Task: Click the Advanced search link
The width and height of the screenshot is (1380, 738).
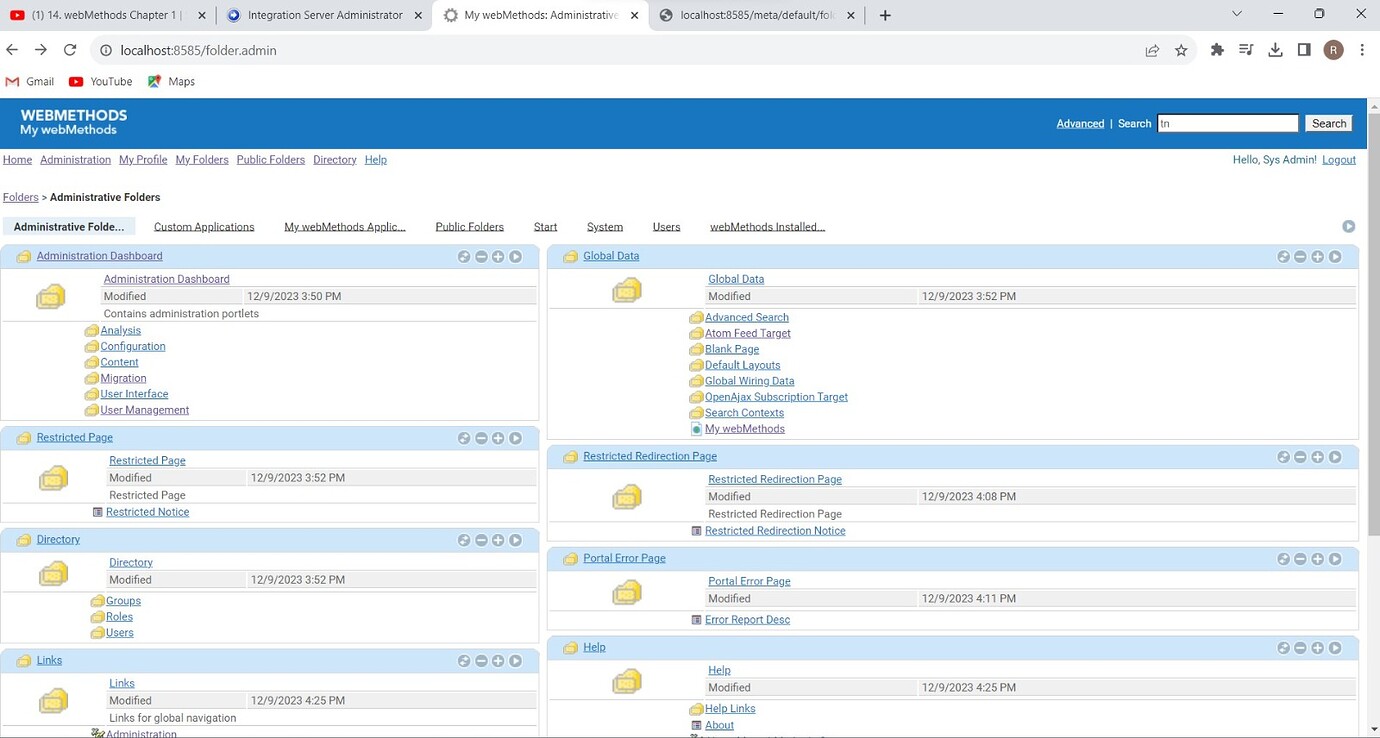Action: (x=1080, y=124)
